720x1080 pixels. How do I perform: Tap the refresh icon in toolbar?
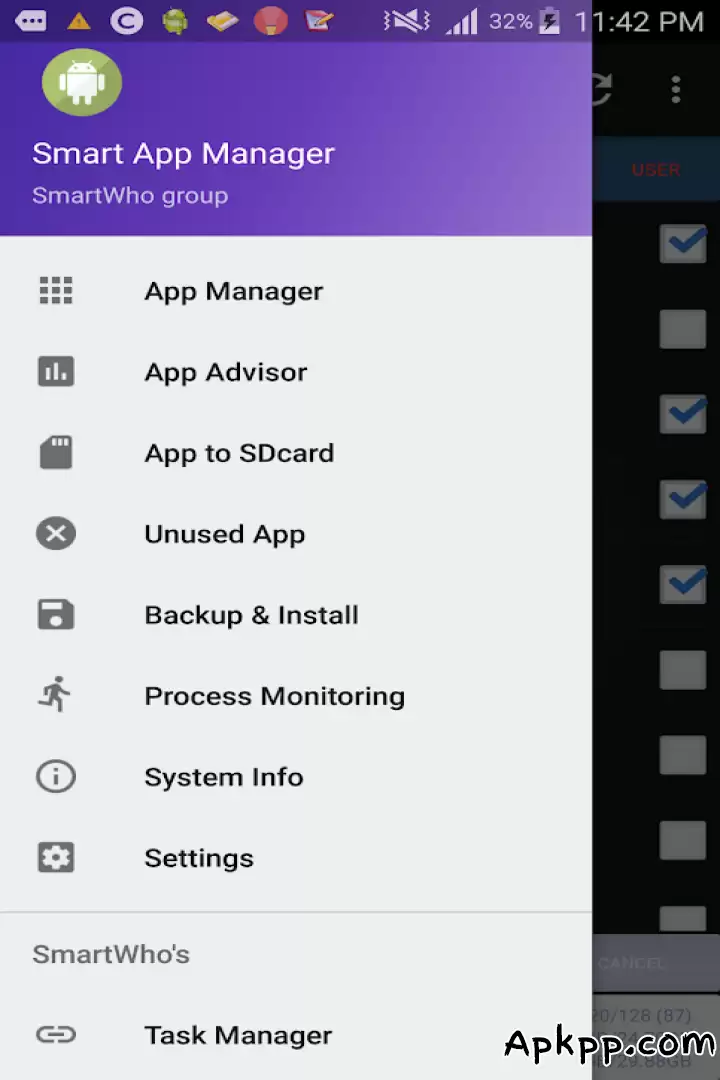coord(602,90)
